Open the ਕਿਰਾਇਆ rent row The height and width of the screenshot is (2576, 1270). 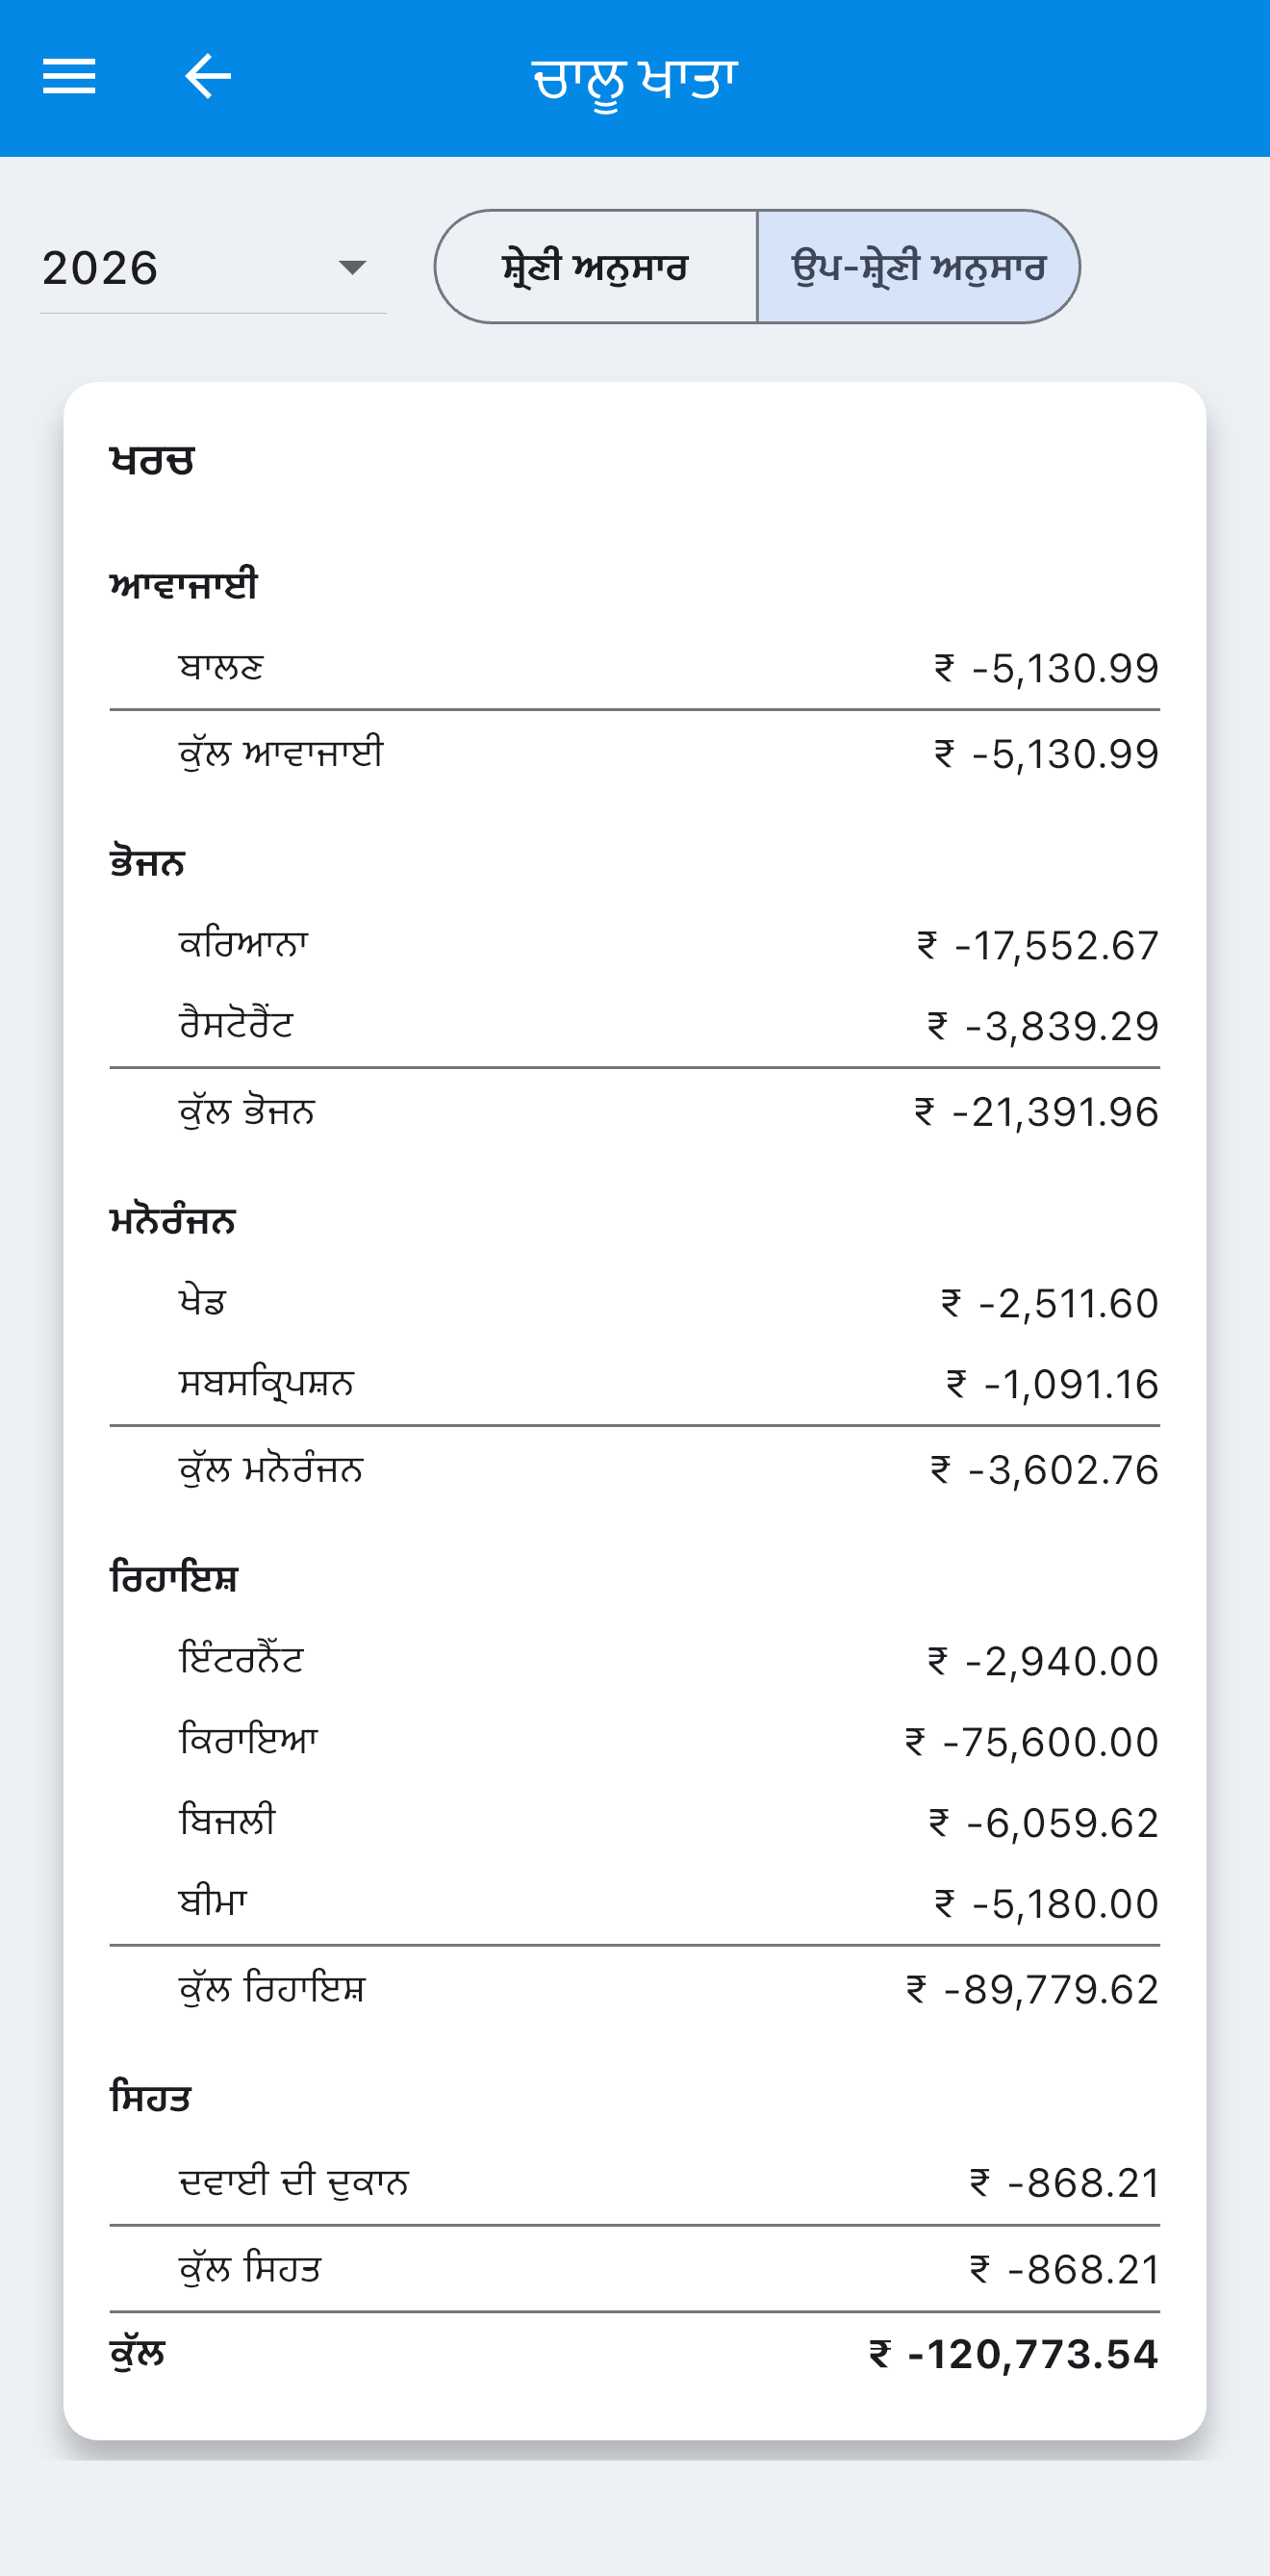tap(635, 1742)
